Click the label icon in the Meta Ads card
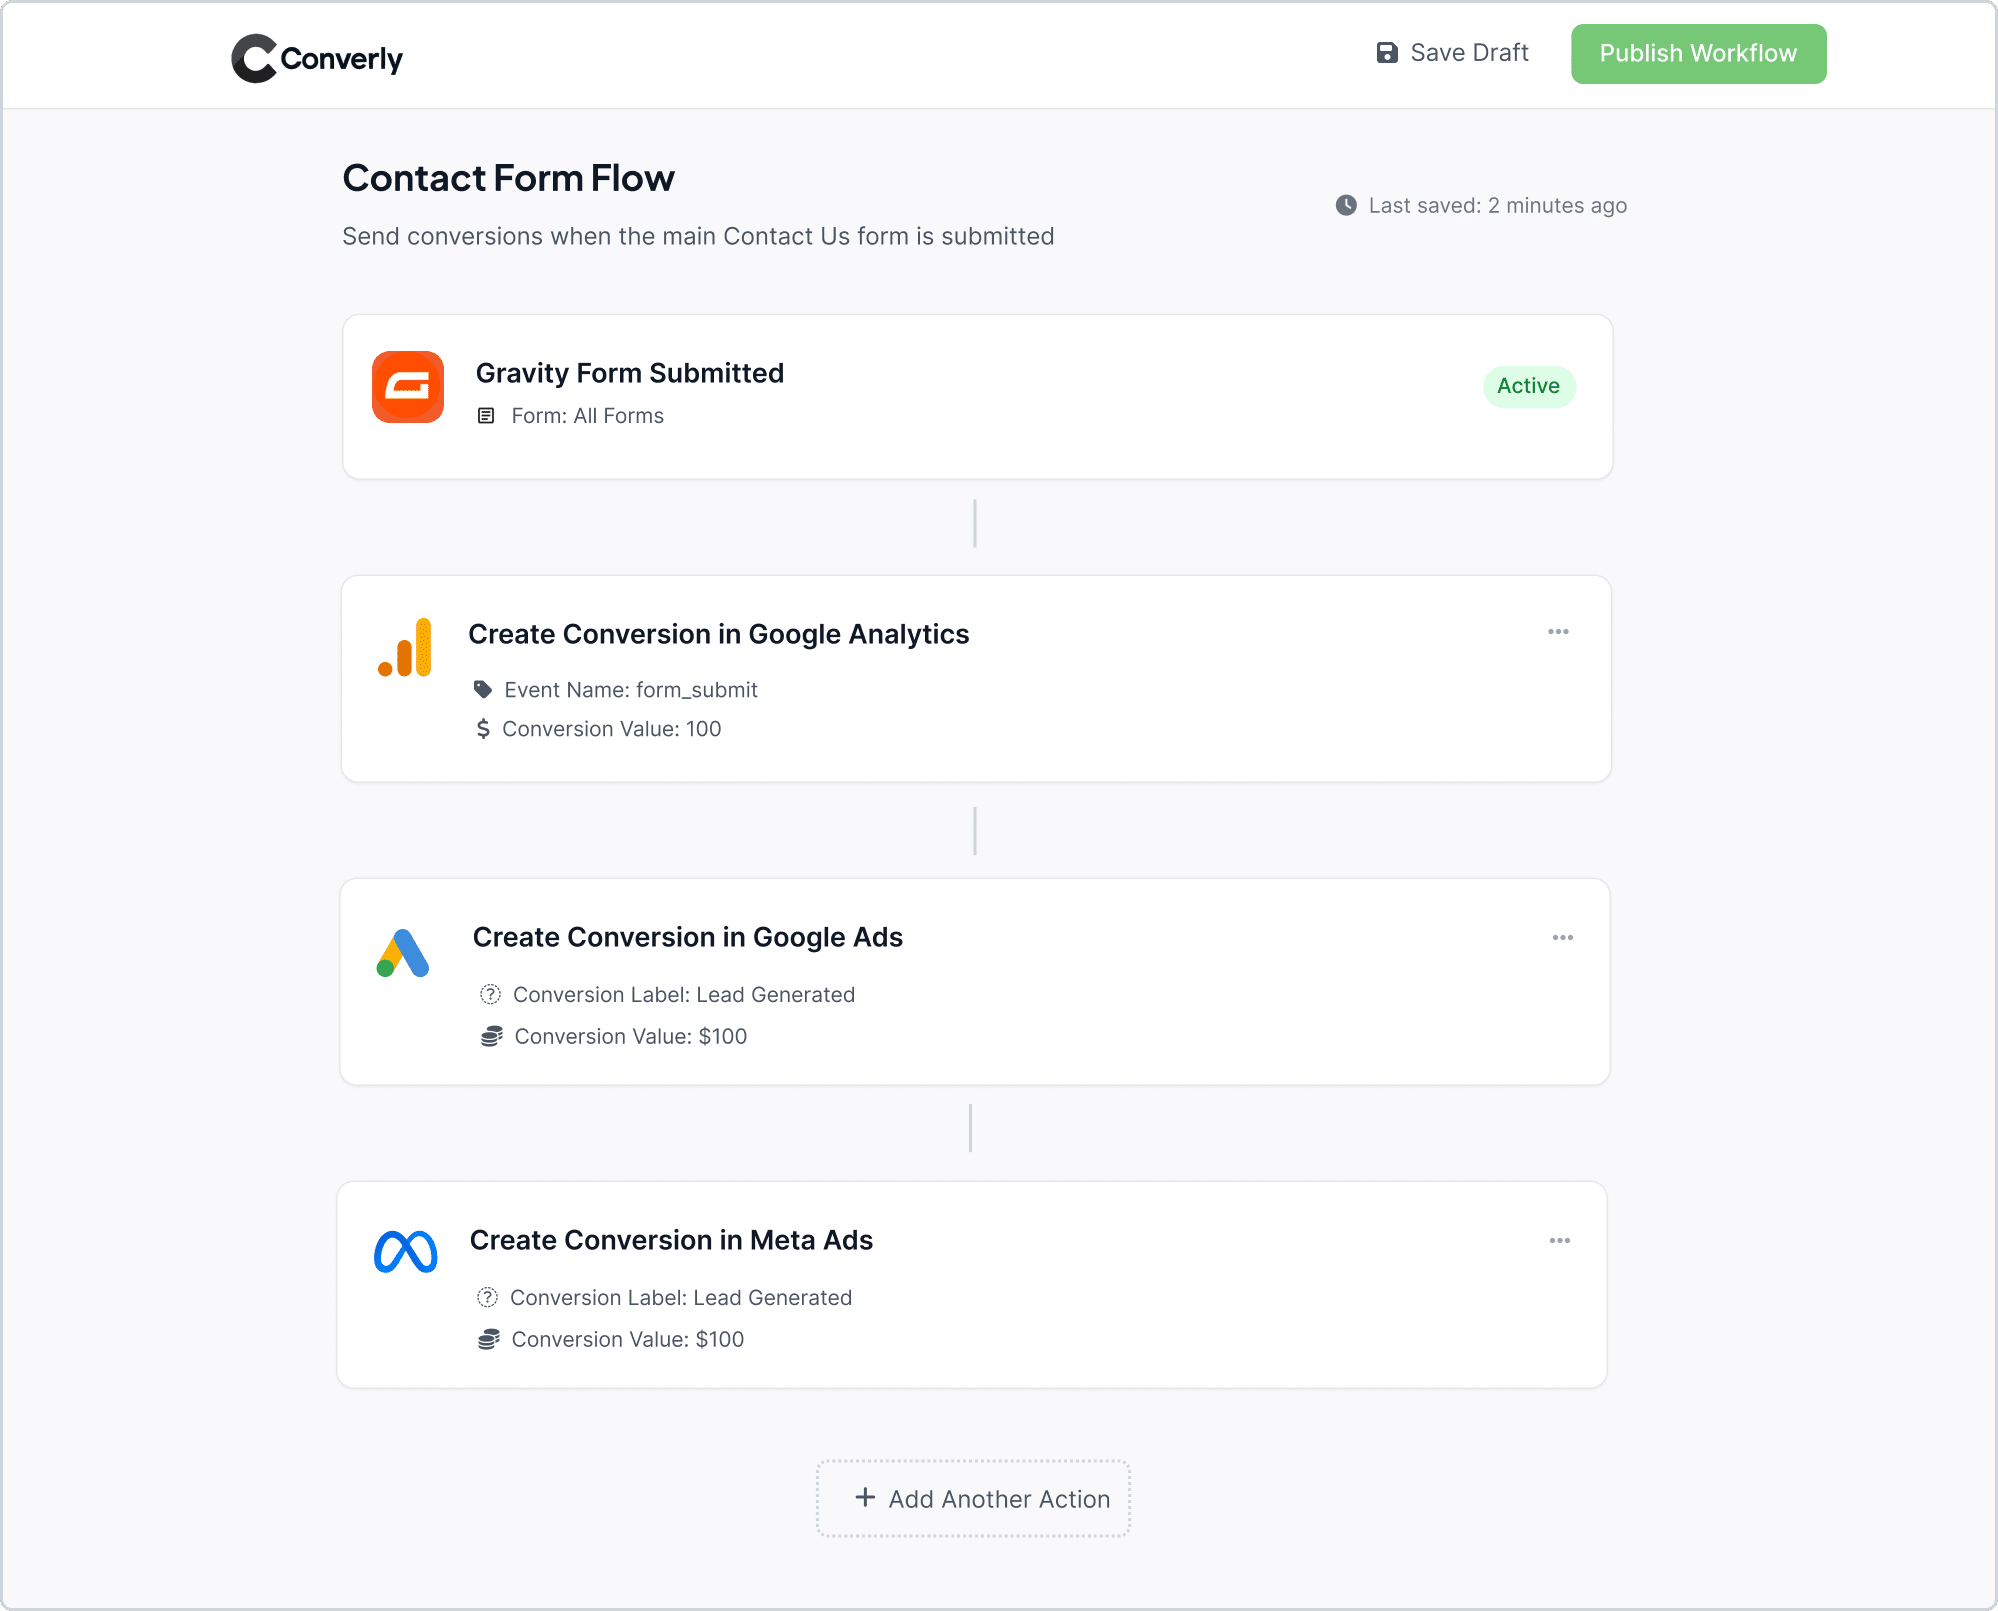The height and width of the screenshot is (1611, 1998). coord(487,1298)
